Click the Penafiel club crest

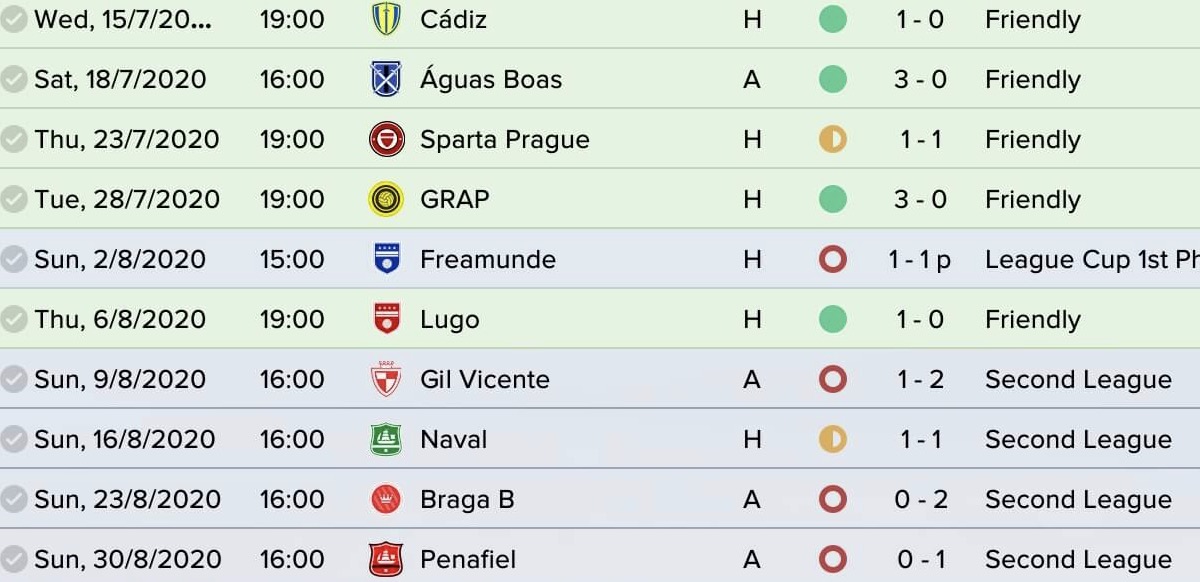386,559
